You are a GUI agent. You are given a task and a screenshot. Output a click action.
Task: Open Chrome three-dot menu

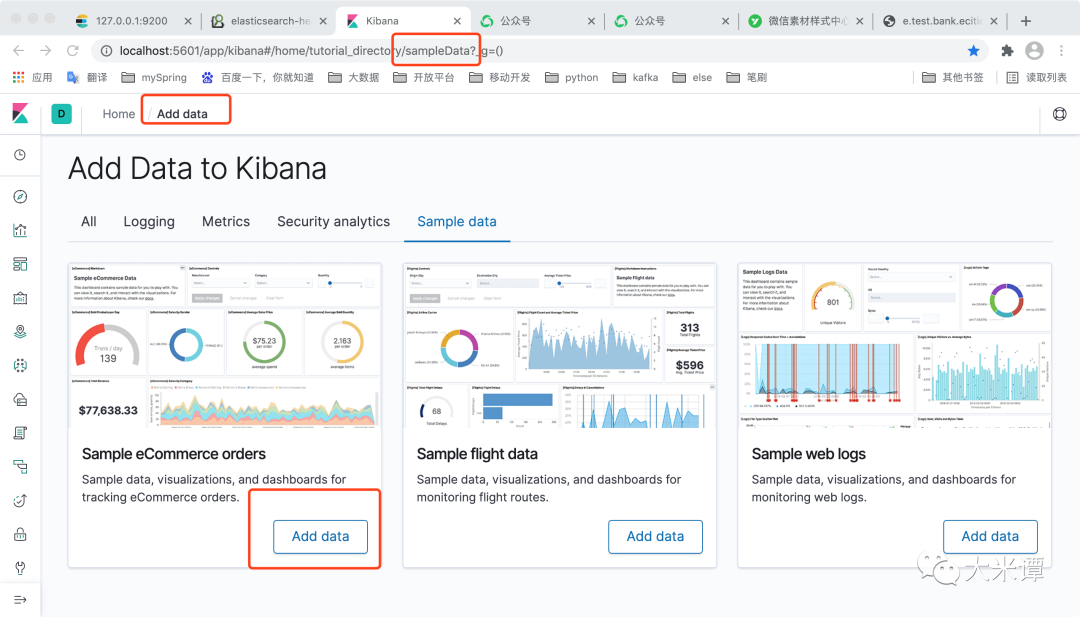point(1061,50)
